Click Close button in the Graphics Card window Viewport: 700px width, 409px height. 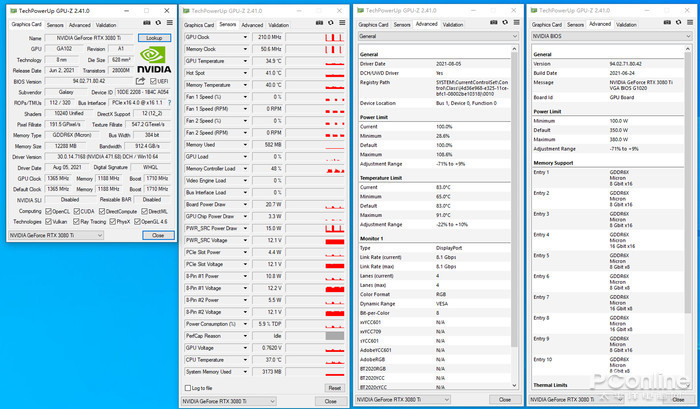click(158, 235)
